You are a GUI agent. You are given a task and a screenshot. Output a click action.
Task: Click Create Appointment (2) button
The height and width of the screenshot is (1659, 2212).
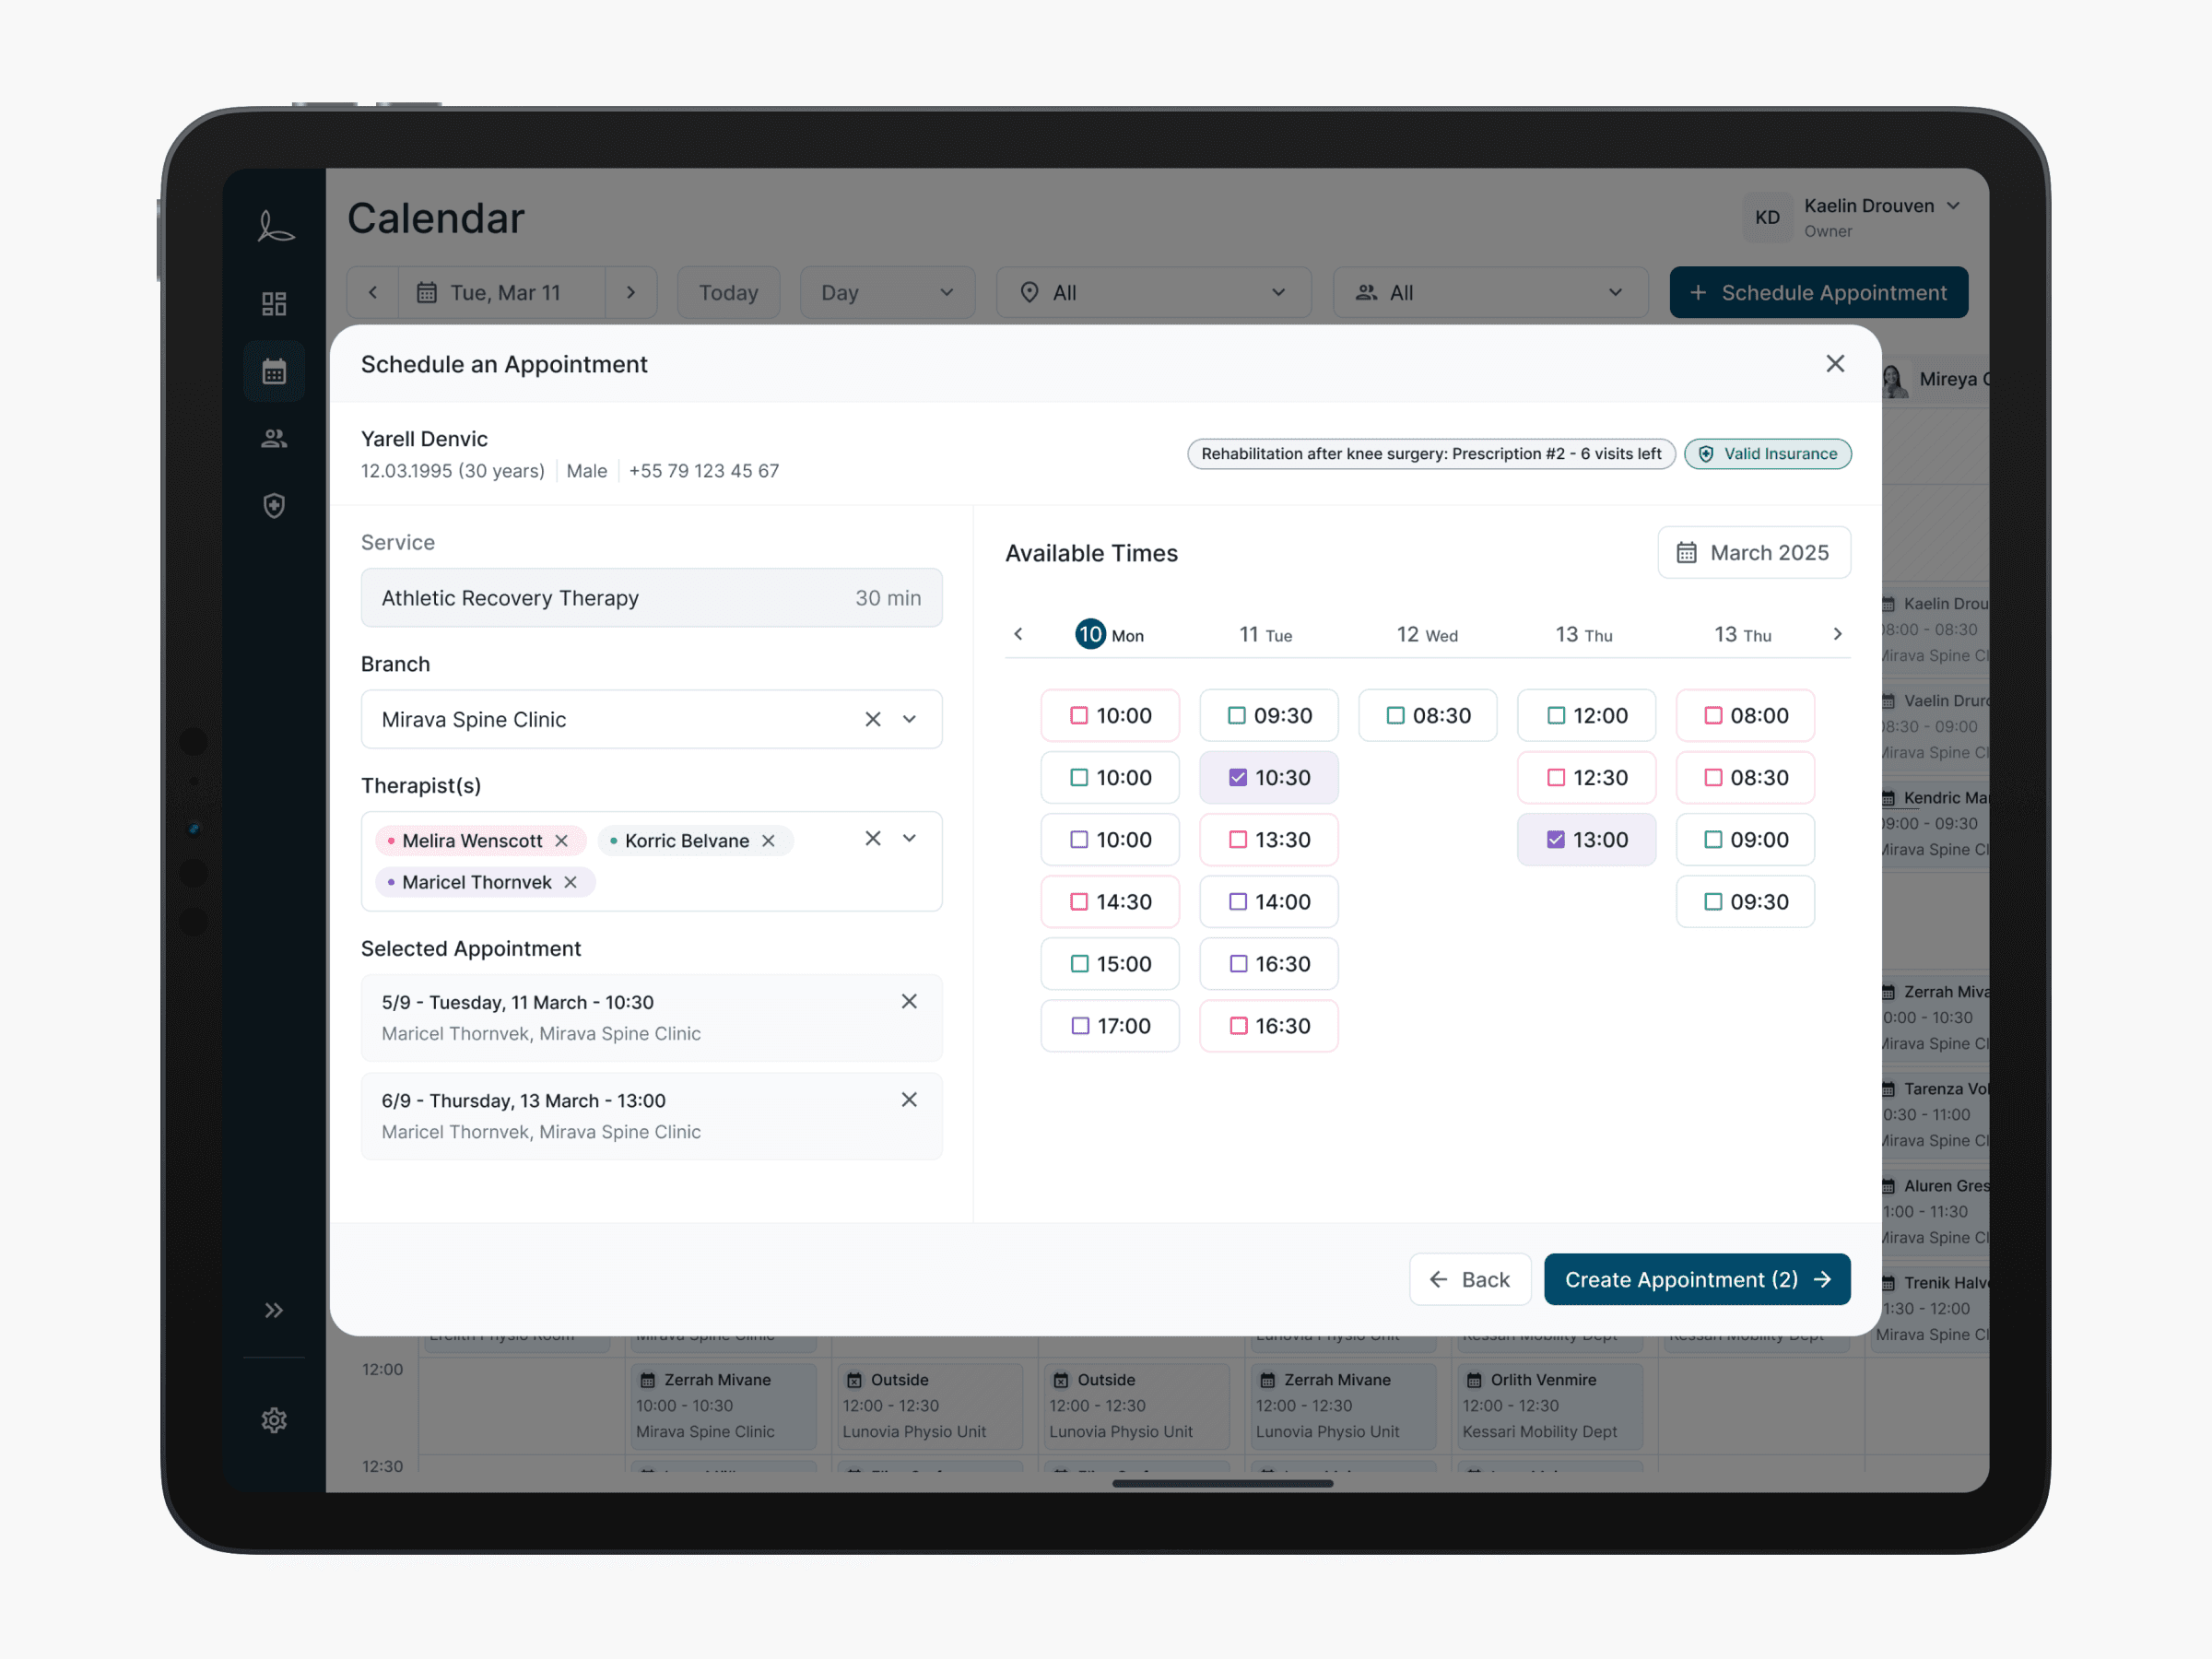[x=1696, y=1279]
